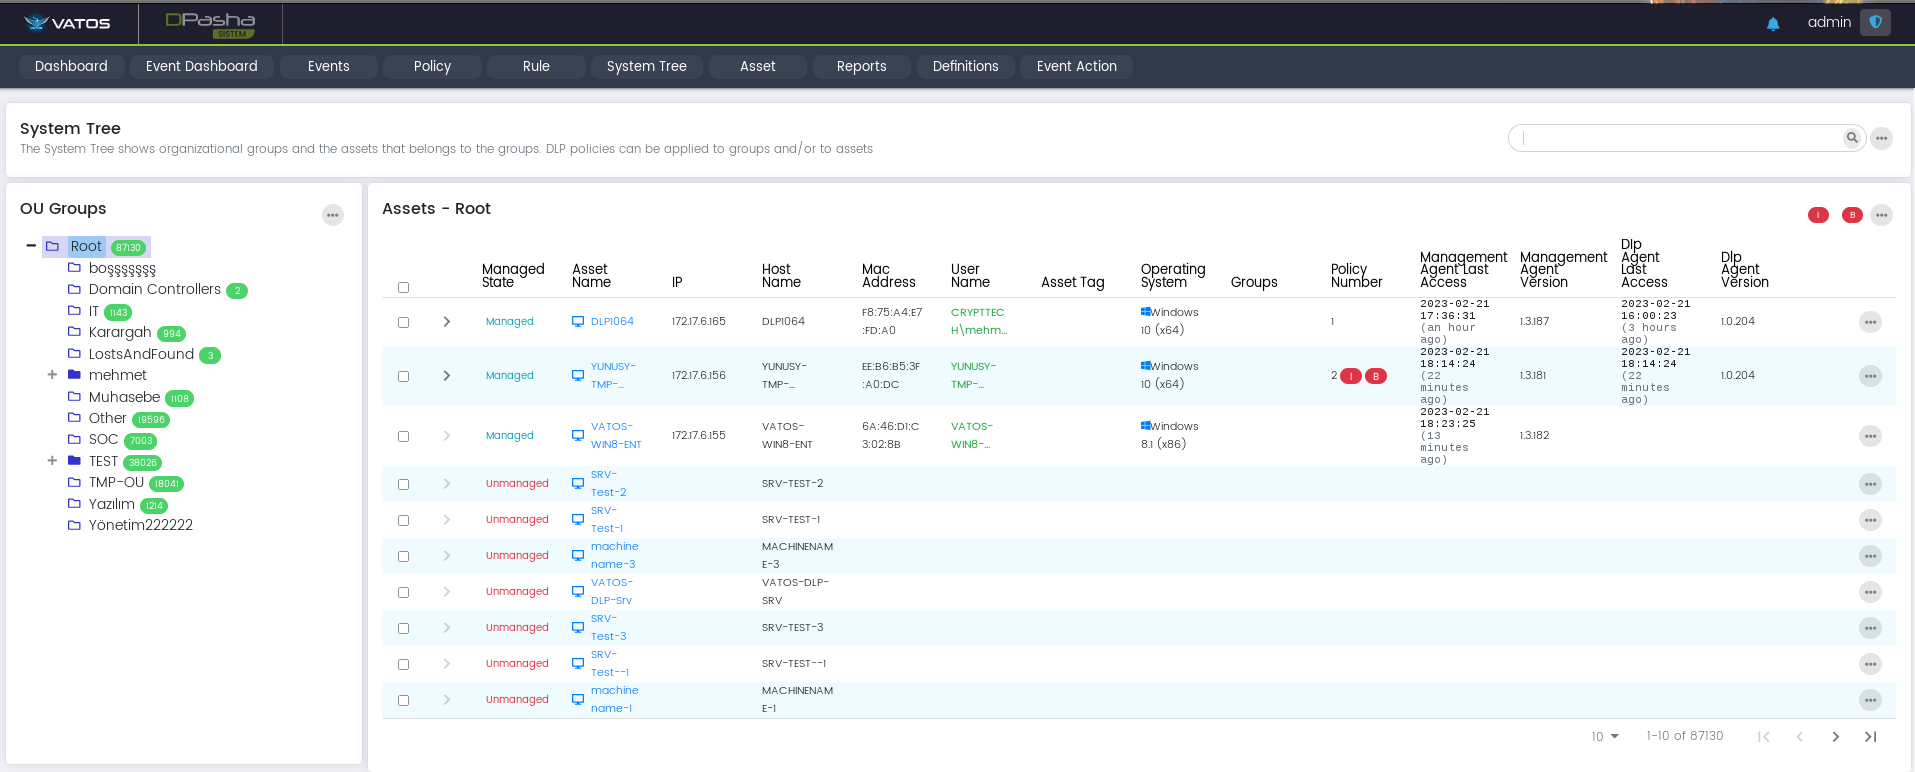
Task: Click the red I badge in Assets header
Action: (x=1818, y=215)
